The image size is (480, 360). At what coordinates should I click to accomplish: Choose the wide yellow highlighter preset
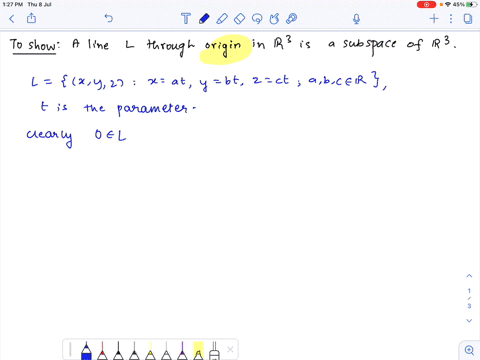click(x=198, y=351)
